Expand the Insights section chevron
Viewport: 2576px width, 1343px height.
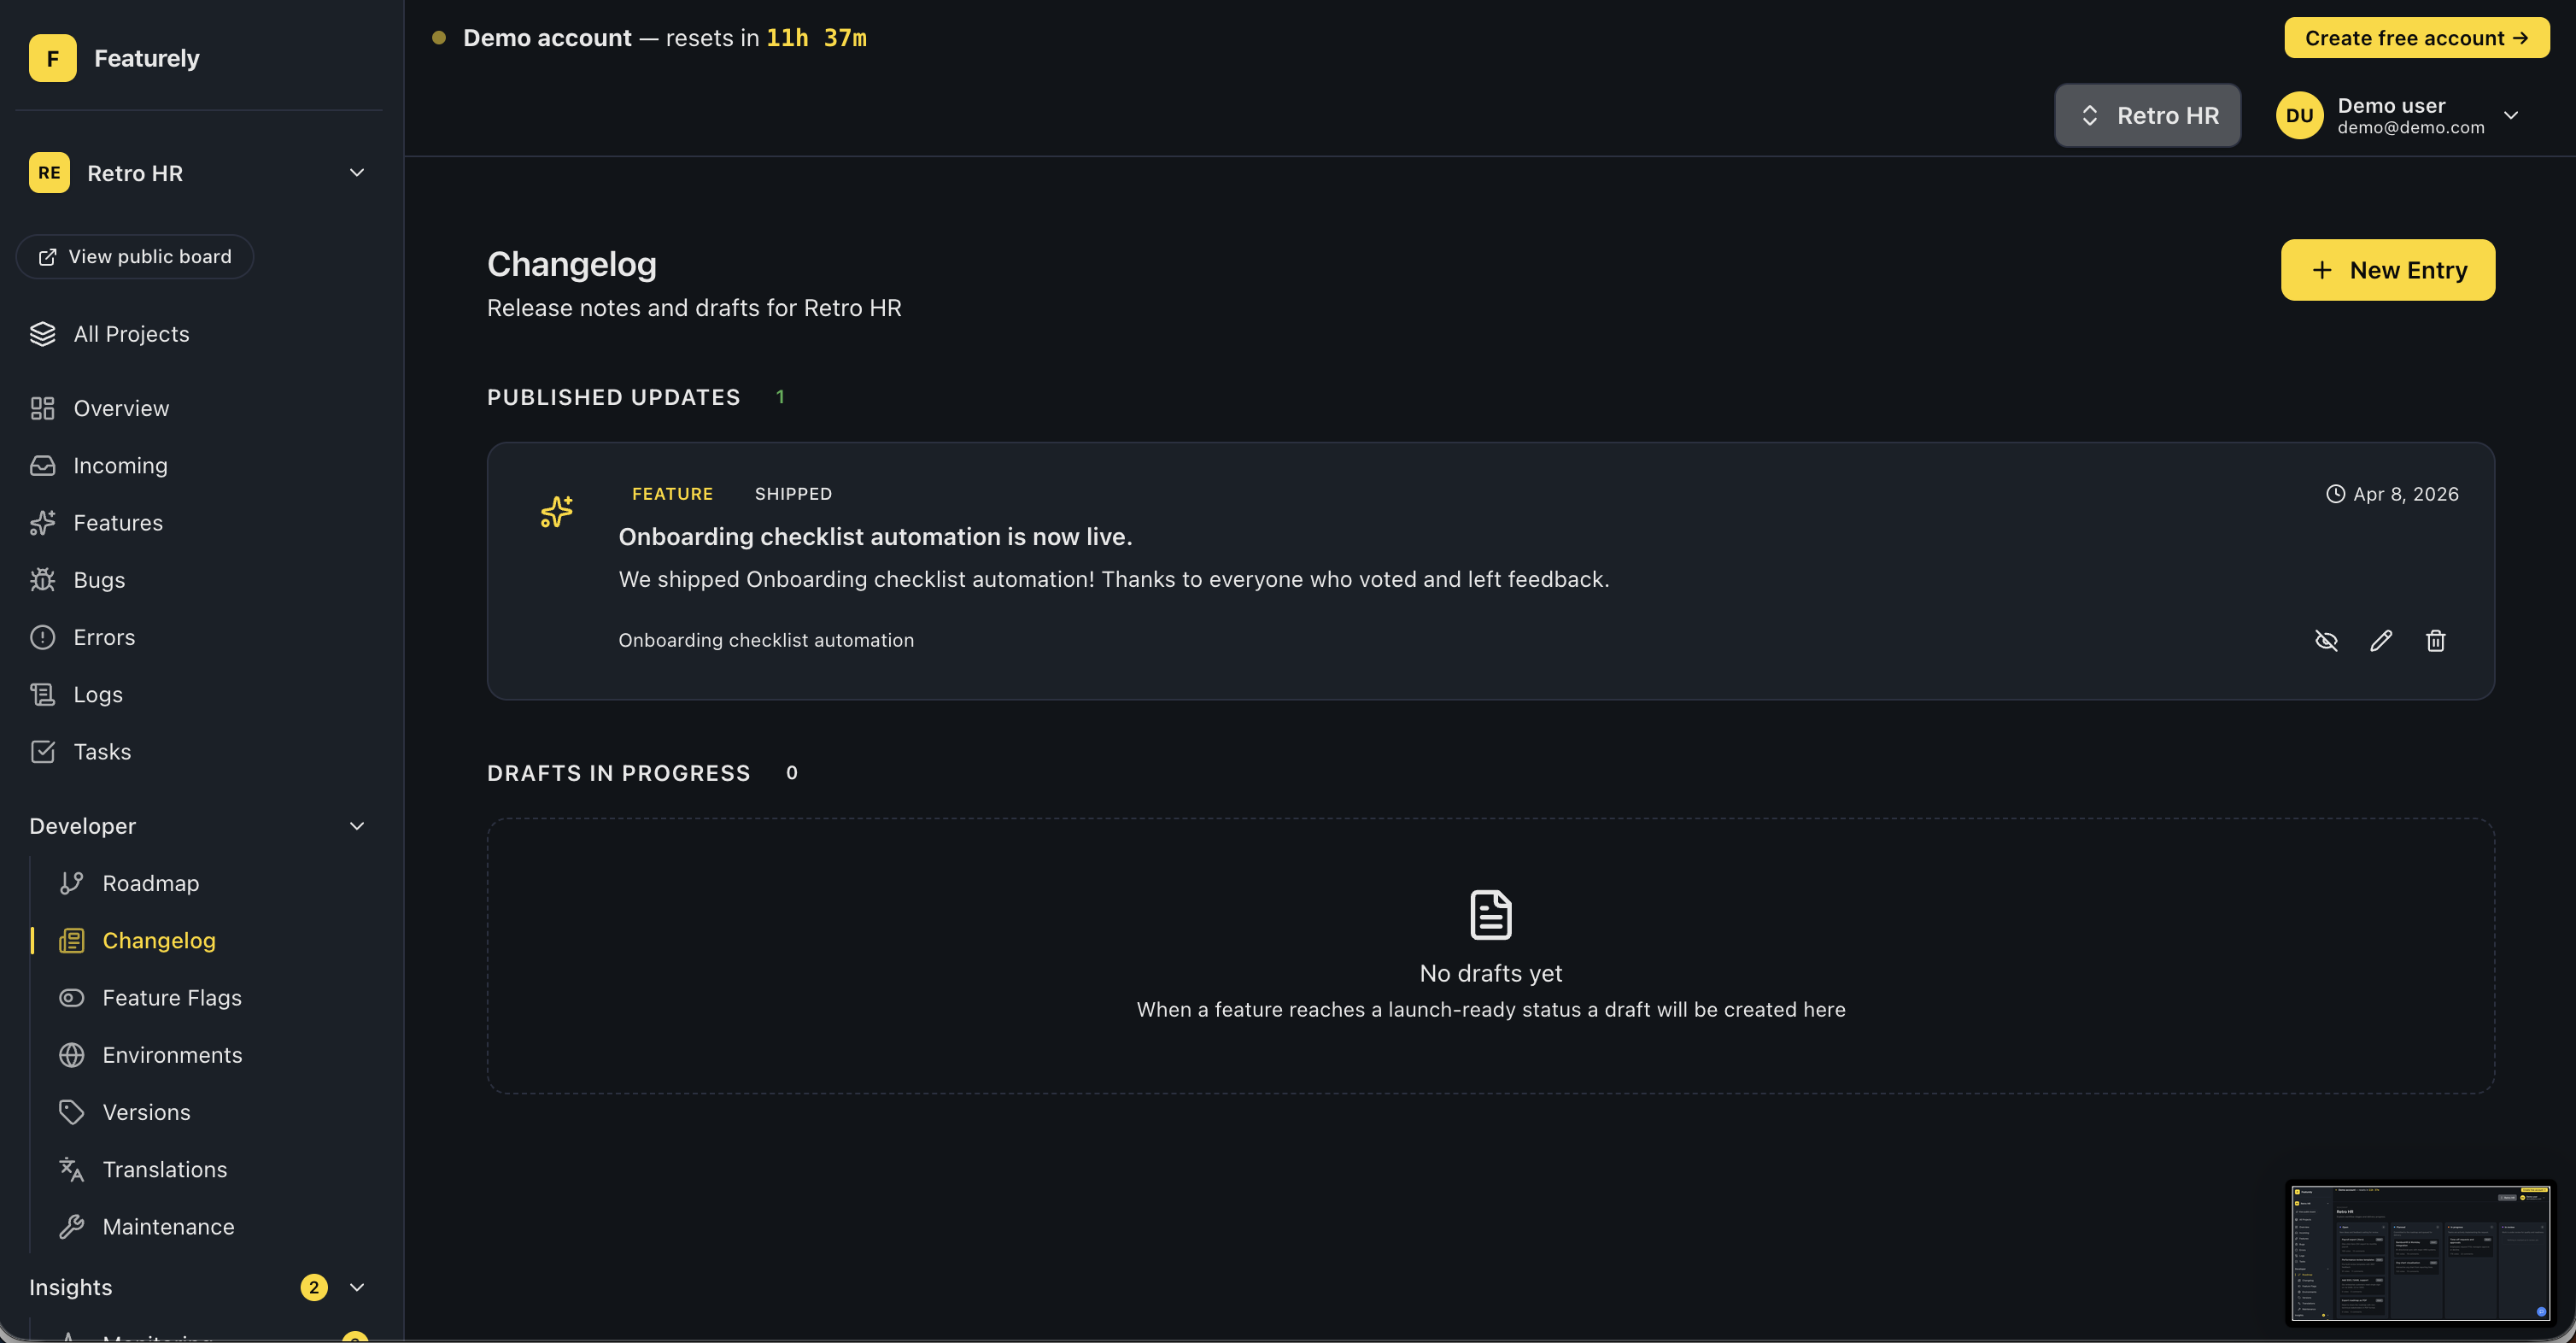tap(356, 1287)
